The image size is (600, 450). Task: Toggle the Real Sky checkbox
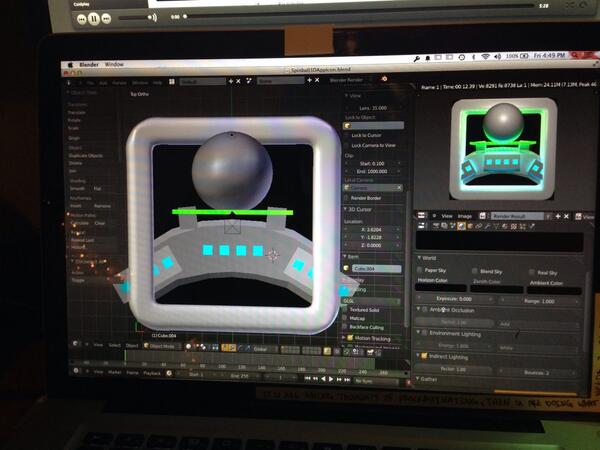click(532, 272)
